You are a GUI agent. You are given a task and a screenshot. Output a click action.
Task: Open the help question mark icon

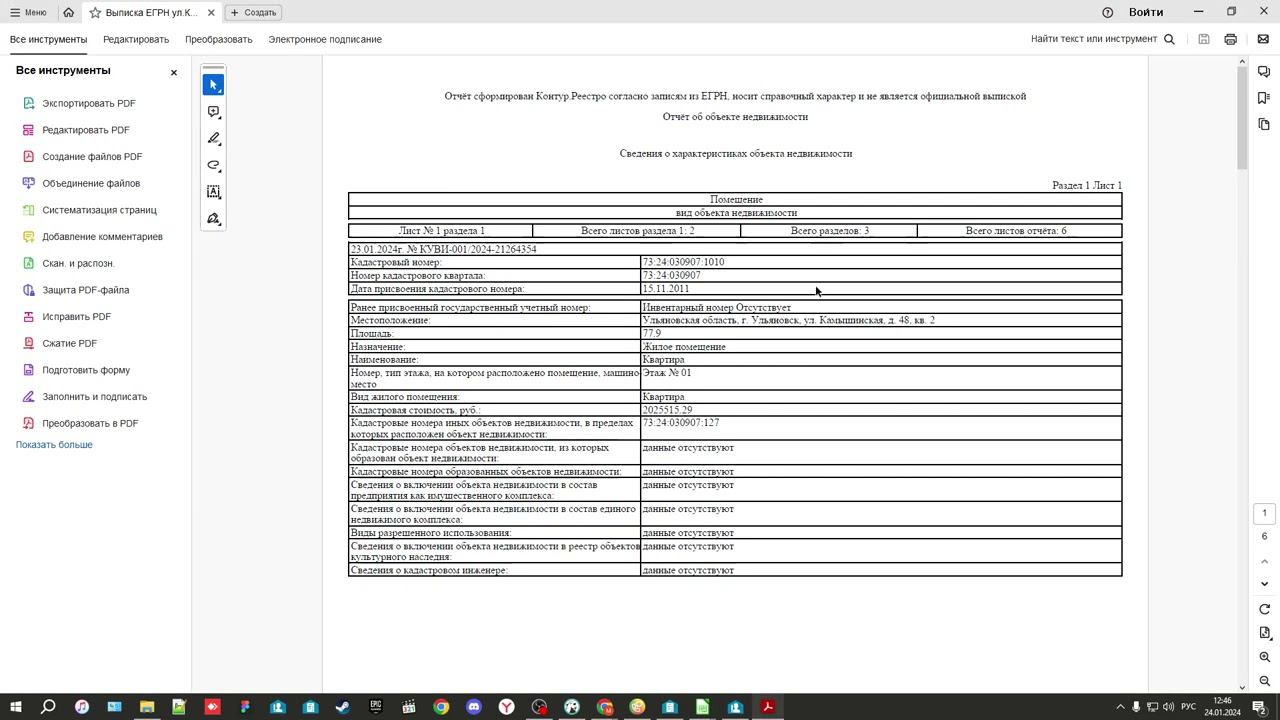[x=1108, y=12]
